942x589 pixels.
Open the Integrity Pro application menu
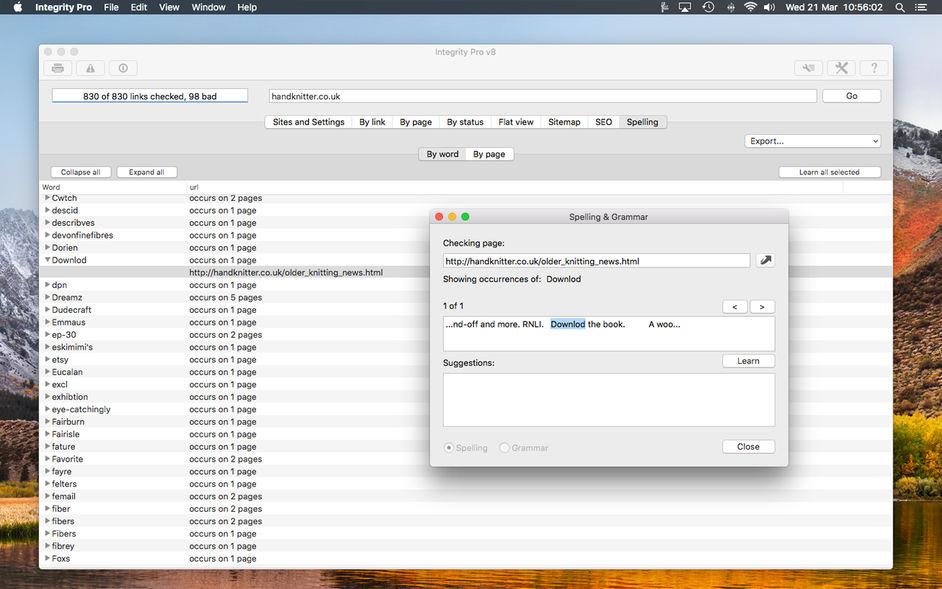point(63,7)
